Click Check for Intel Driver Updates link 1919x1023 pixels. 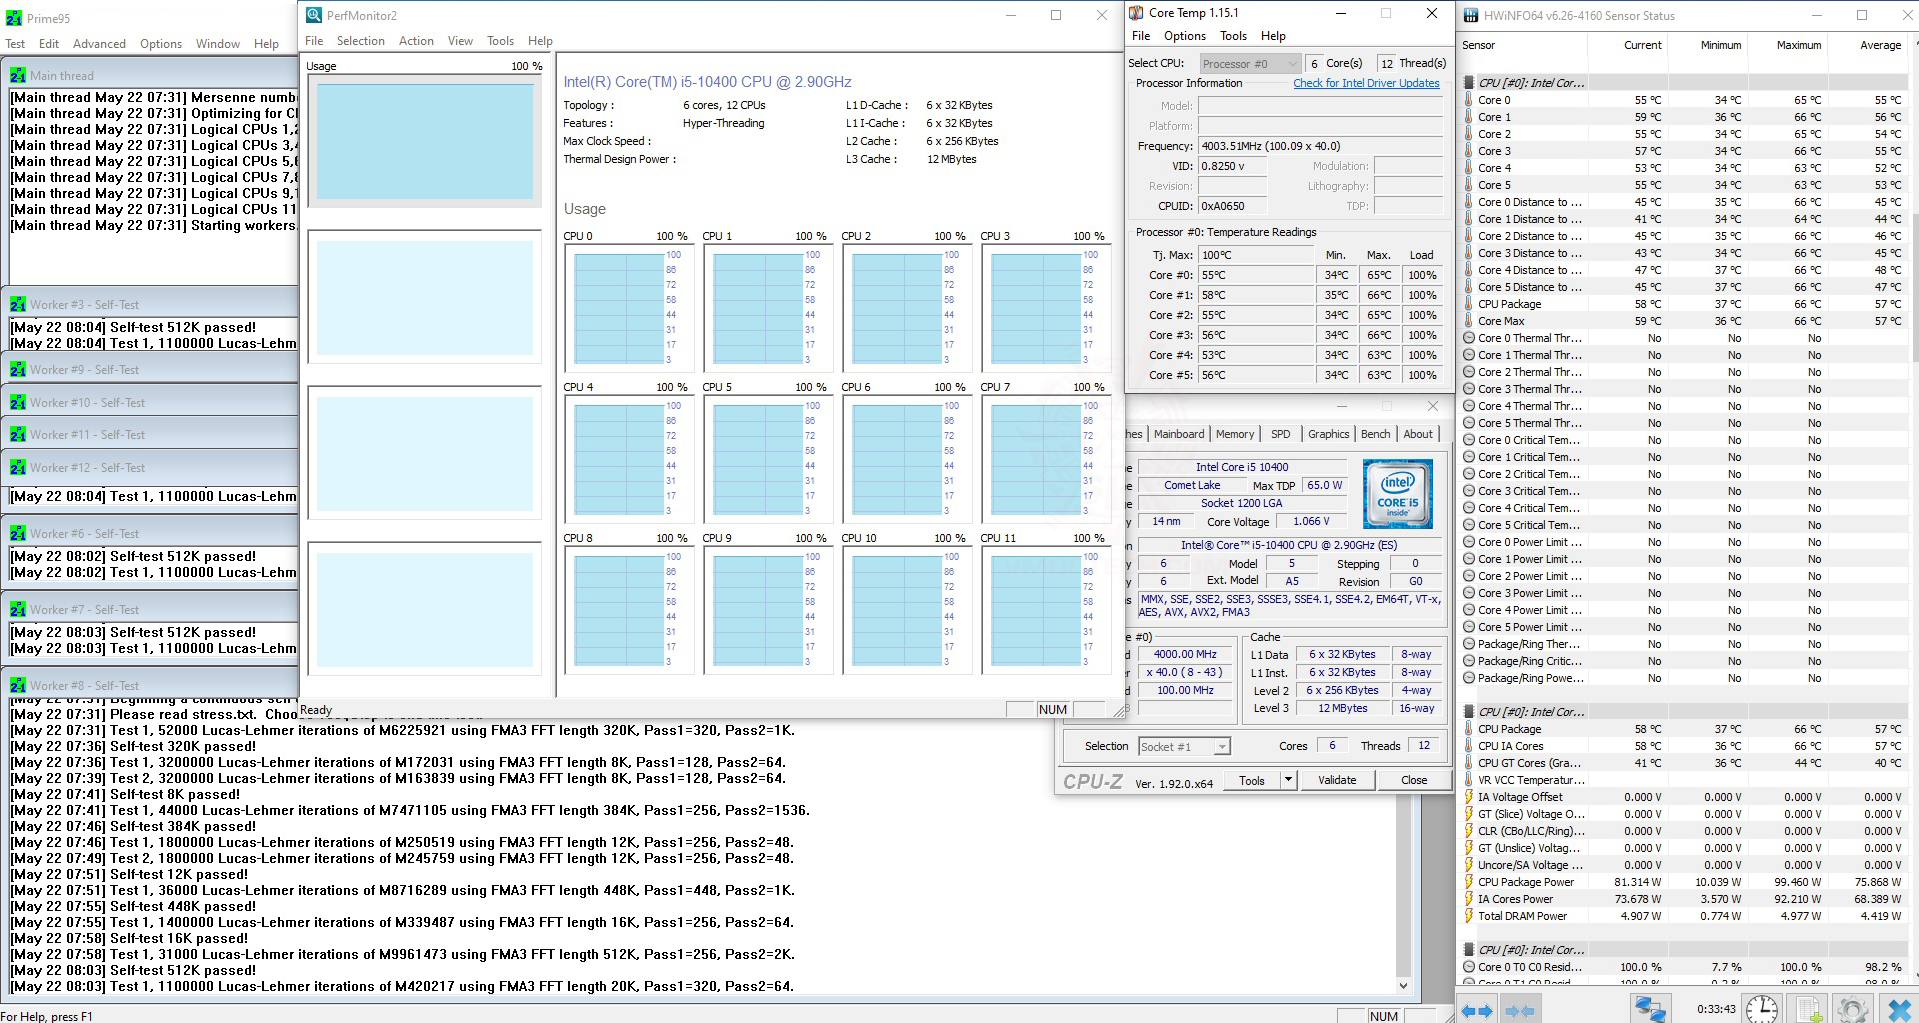tap(1366, 83)
